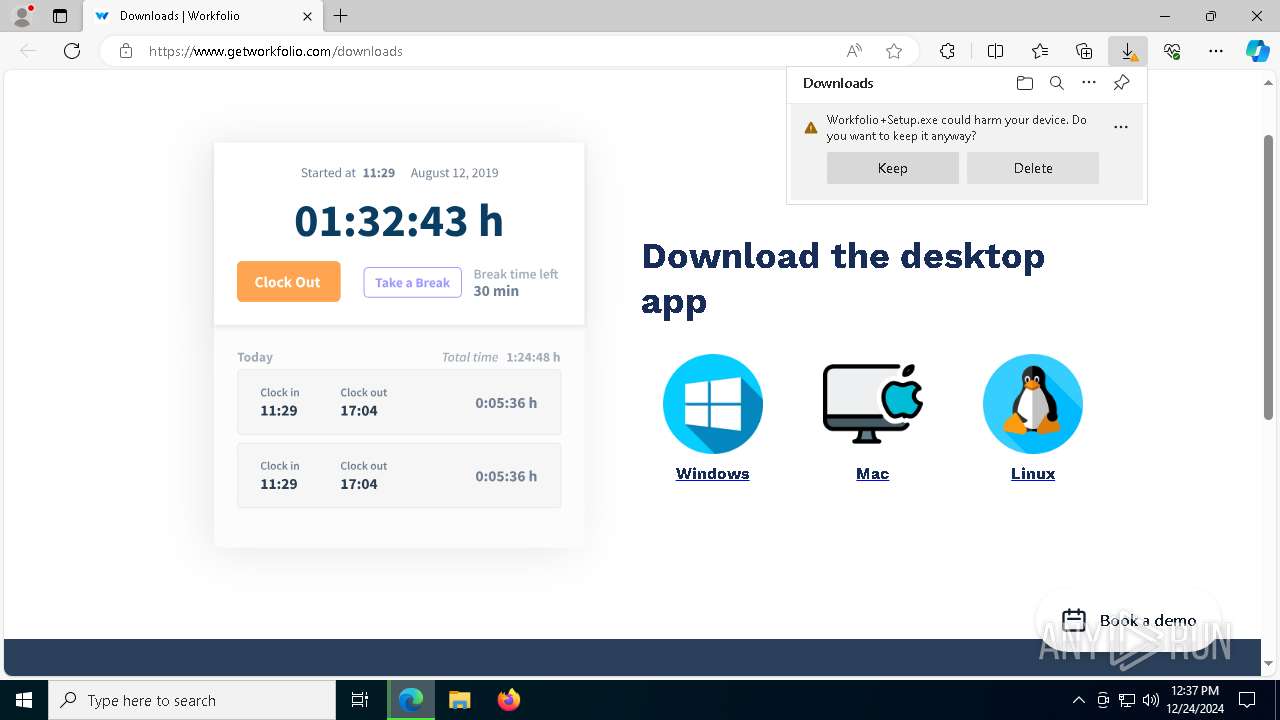
Task: Open Settings and more ellipsis menu
Action: pyautogui.click(x=1216, y=51)
